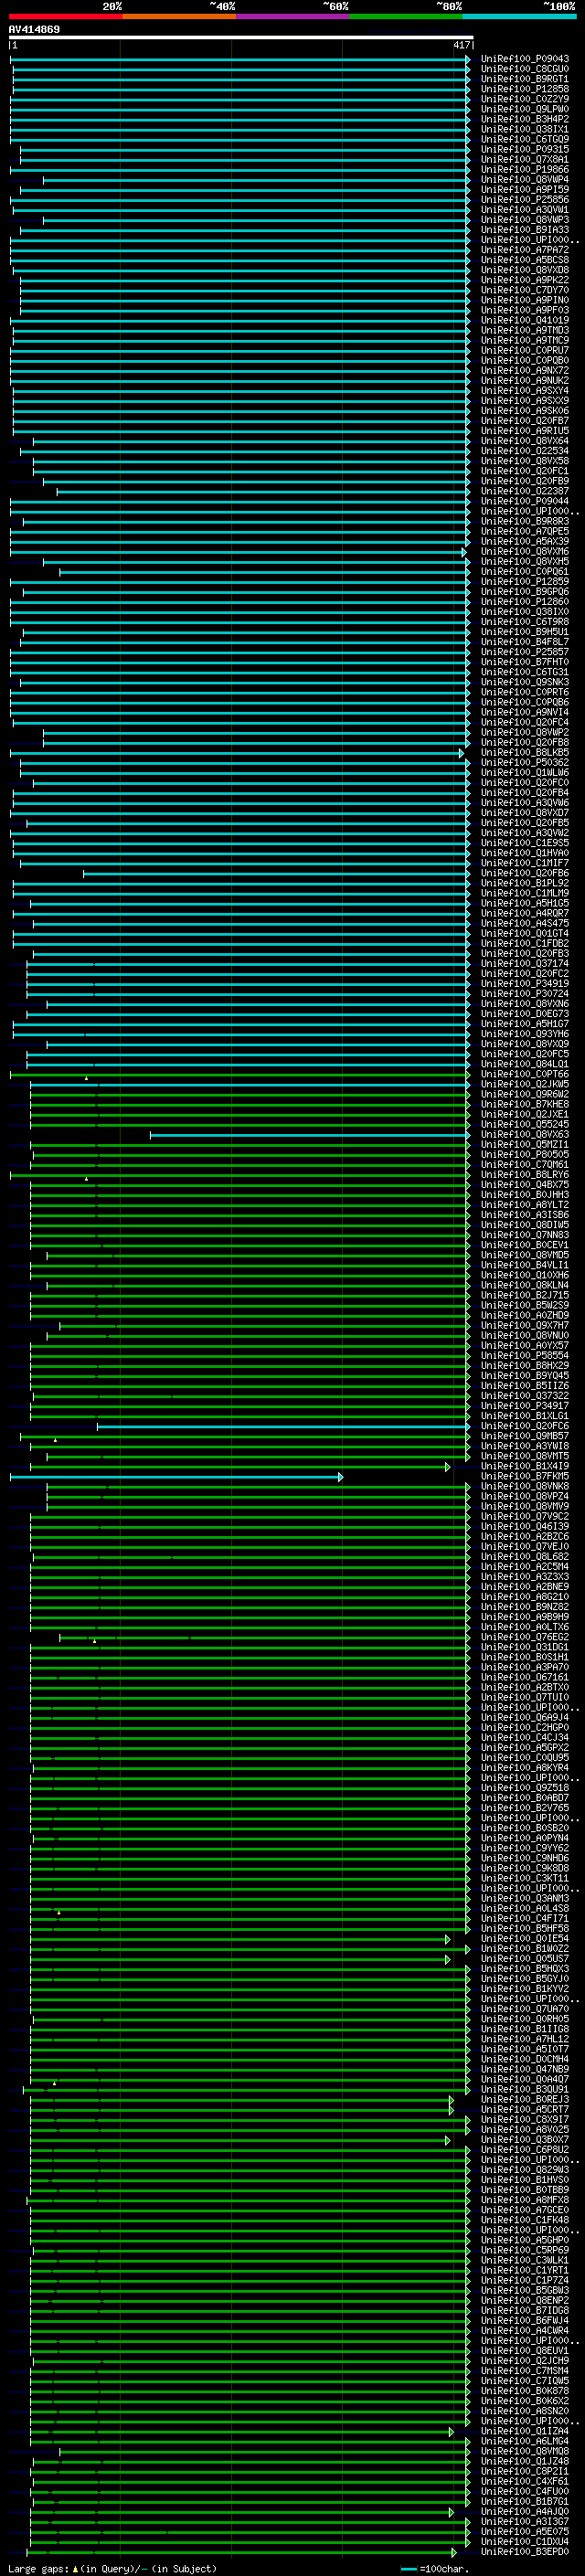
Task: Select the UniRef100_P50362 label
Action: (525, 762)
